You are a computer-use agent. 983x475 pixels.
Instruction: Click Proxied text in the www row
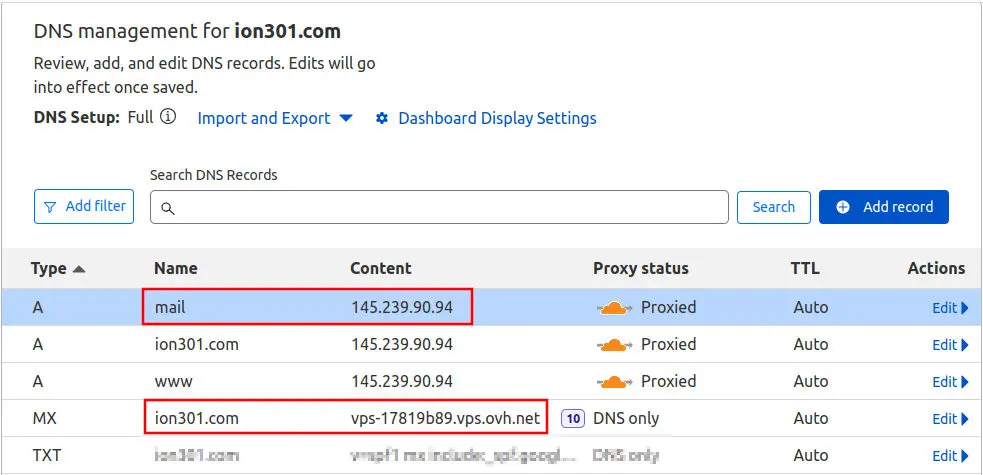click(x=668, y=381)
